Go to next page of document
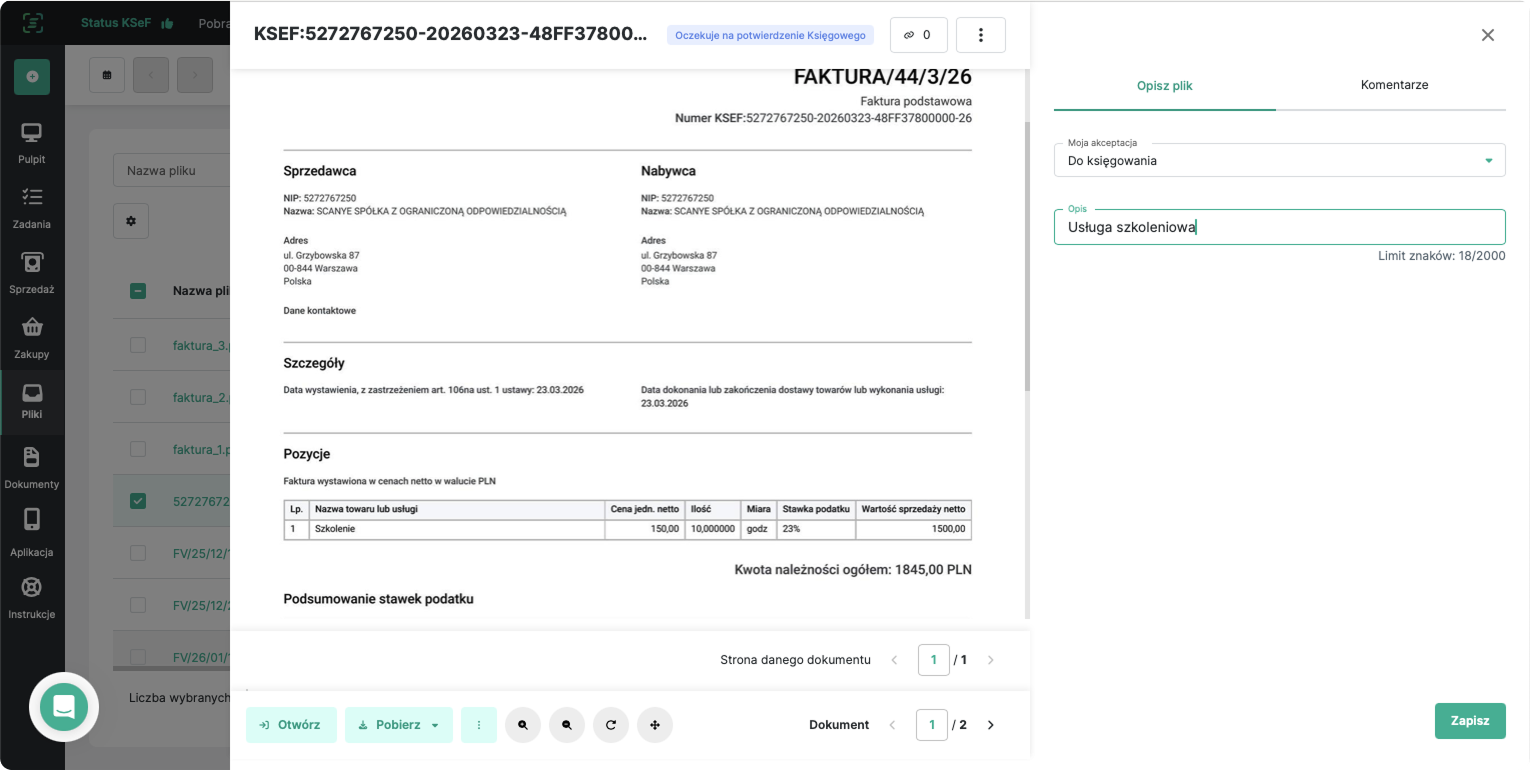 991,660
